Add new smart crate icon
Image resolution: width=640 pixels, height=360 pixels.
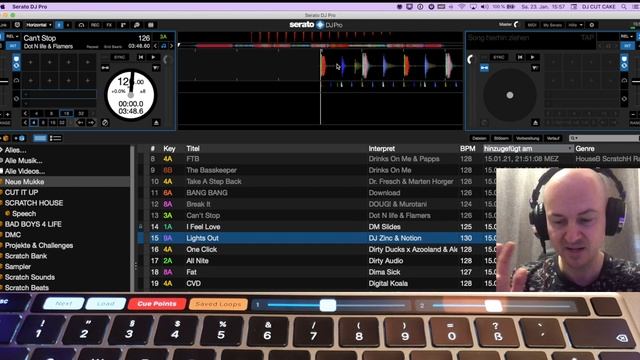19,138
